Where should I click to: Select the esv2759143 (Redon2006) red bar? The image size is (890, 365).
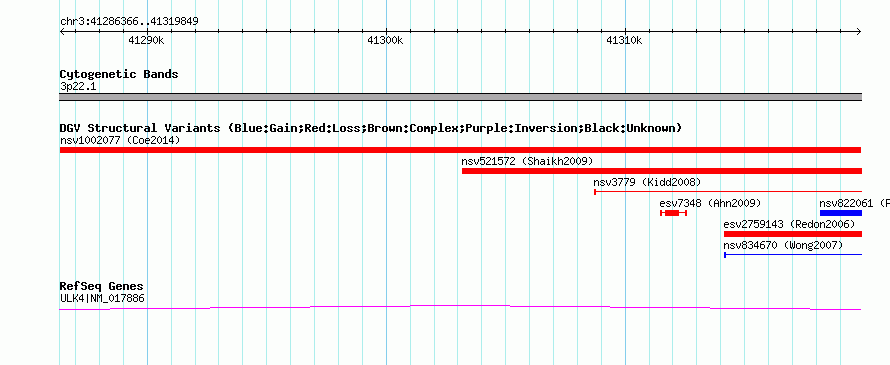[793, 234]
